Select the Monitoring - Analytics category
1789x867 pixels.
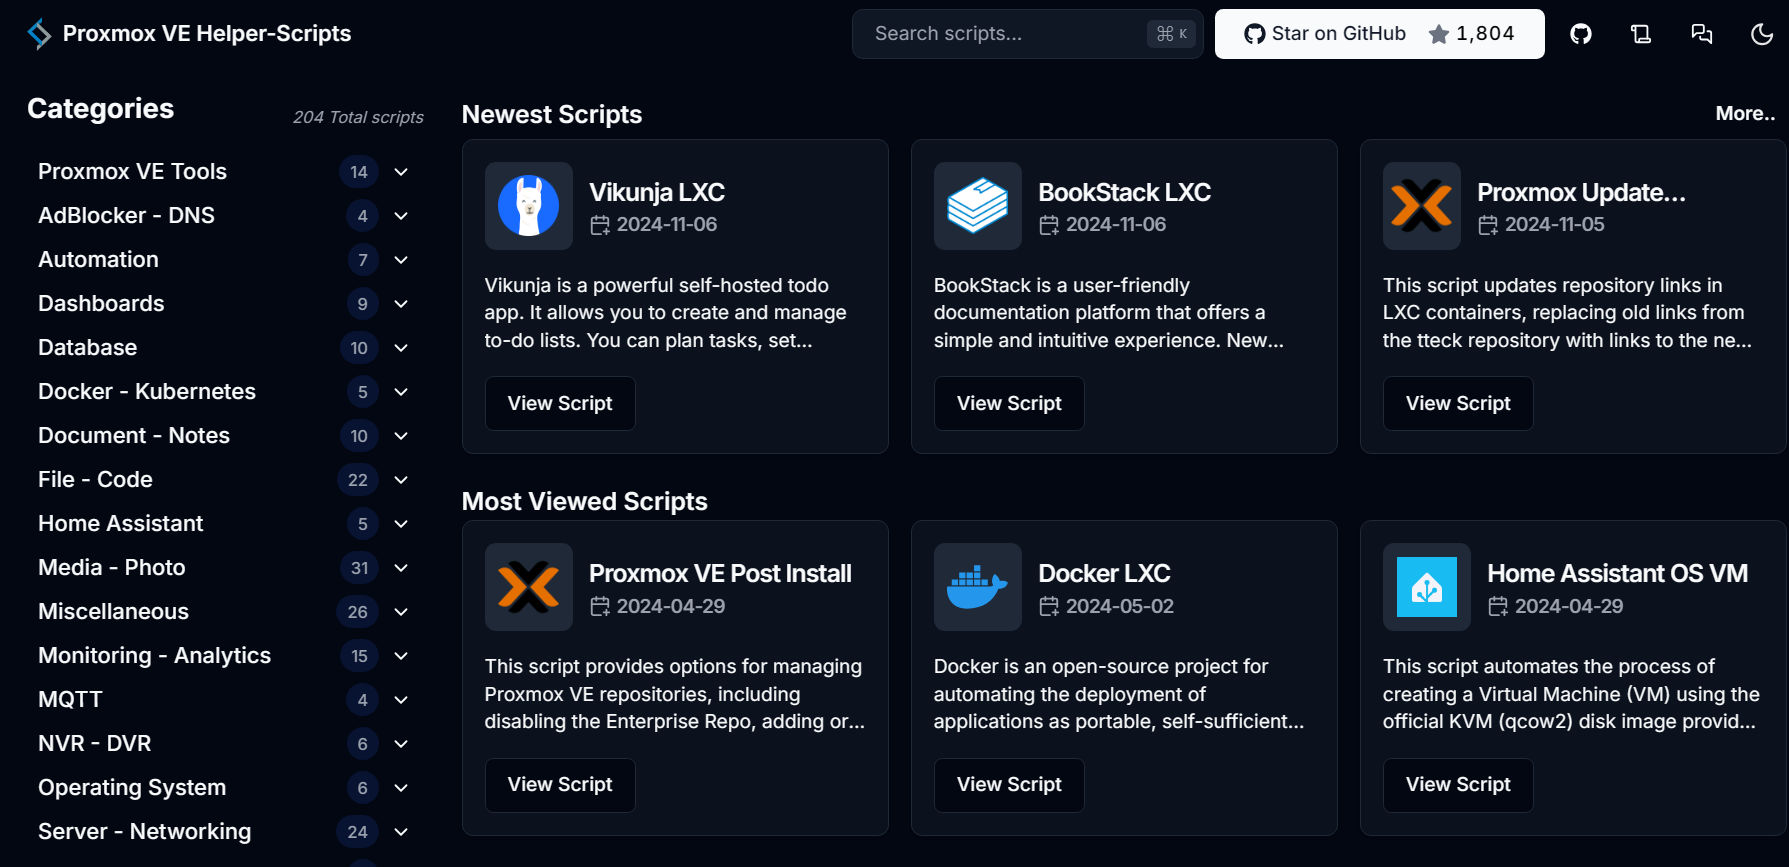click(x=154, y=656)
